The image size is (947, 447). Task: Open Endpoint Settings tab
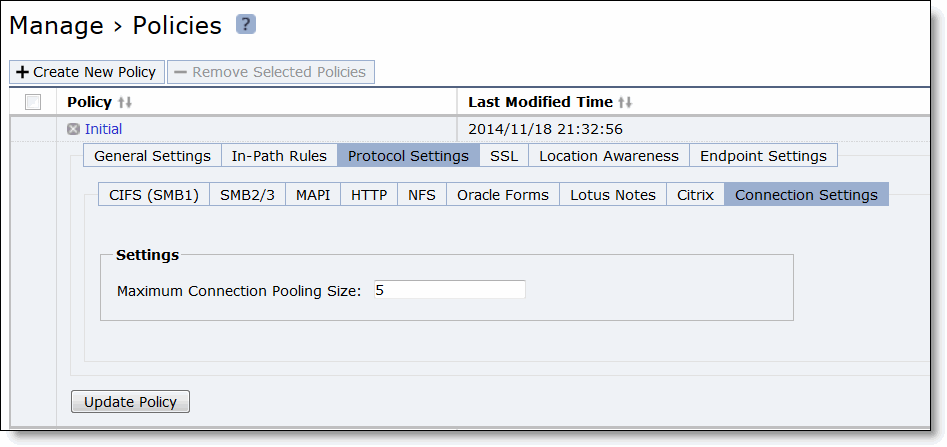(763, 156)
